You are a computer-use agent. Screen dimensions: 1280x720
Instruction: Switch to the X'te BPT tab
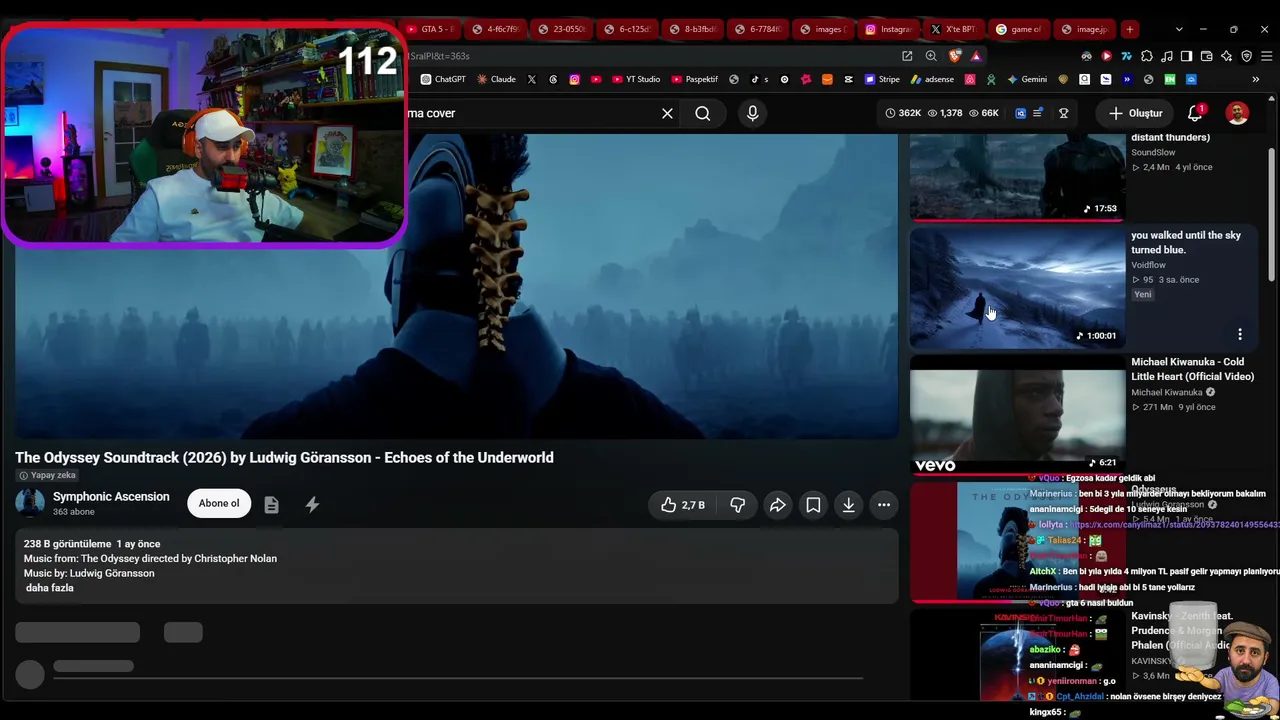point(952,29)
